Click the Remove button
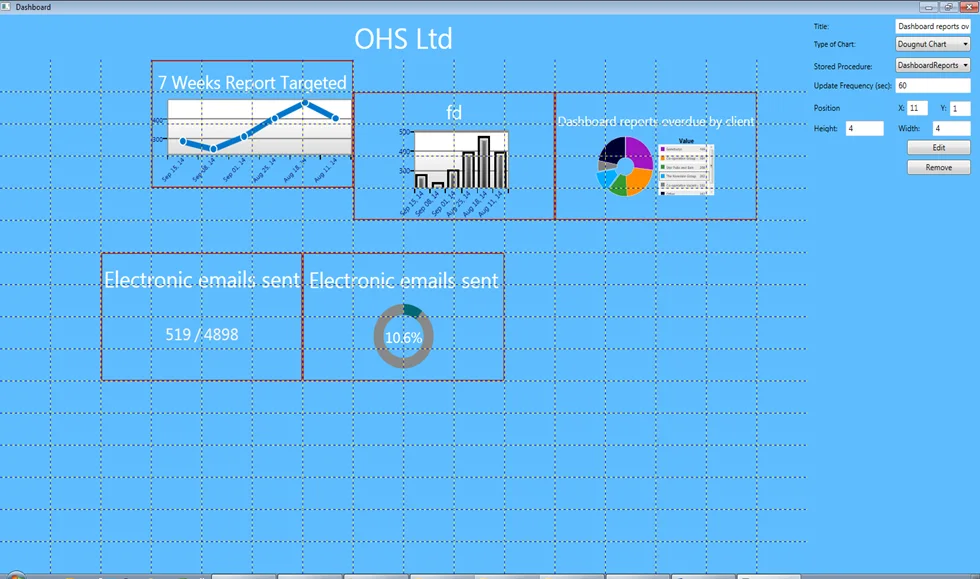This screenshot has width=980, height=579. pos(938,168)
